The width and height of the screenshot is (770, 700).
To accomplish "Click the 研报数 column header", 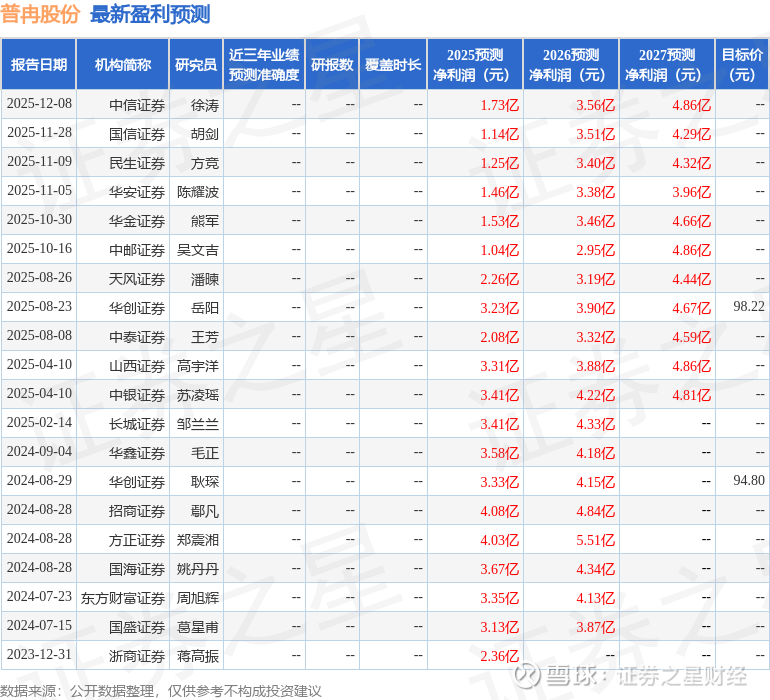I will pos(332,64).
